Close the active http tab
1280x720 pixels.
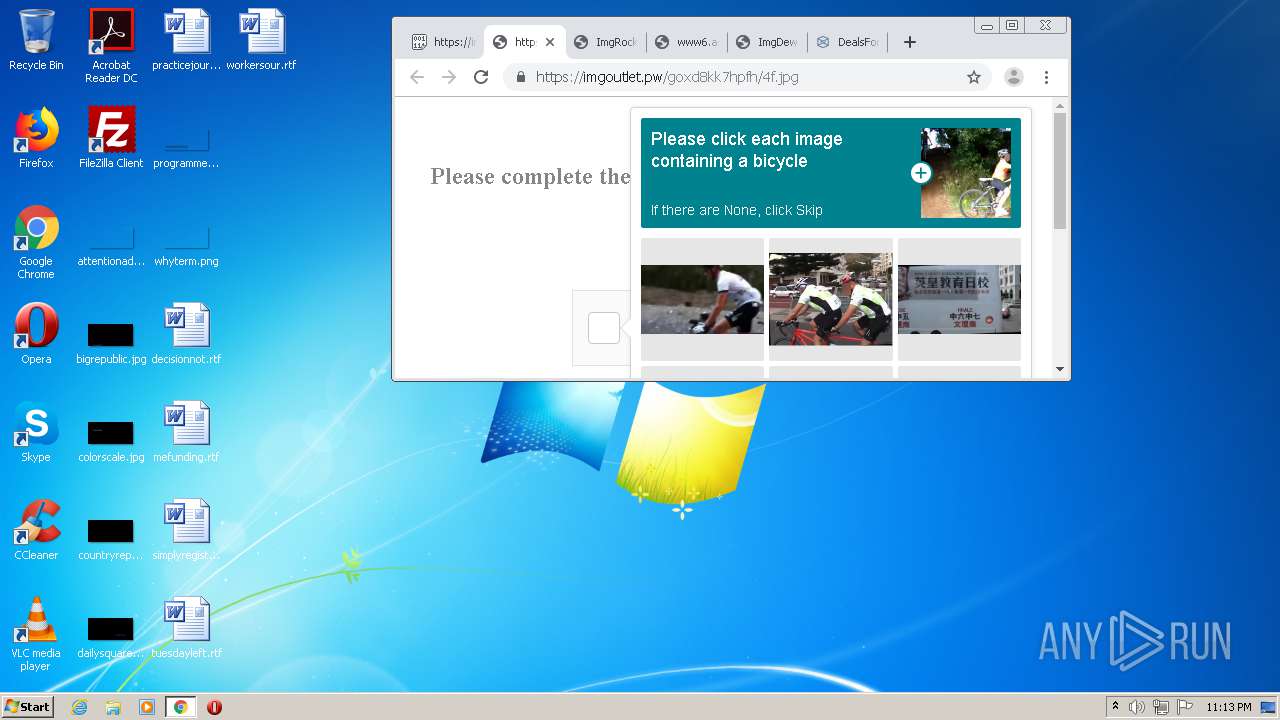pyautogui.click(x=549, y=42)
